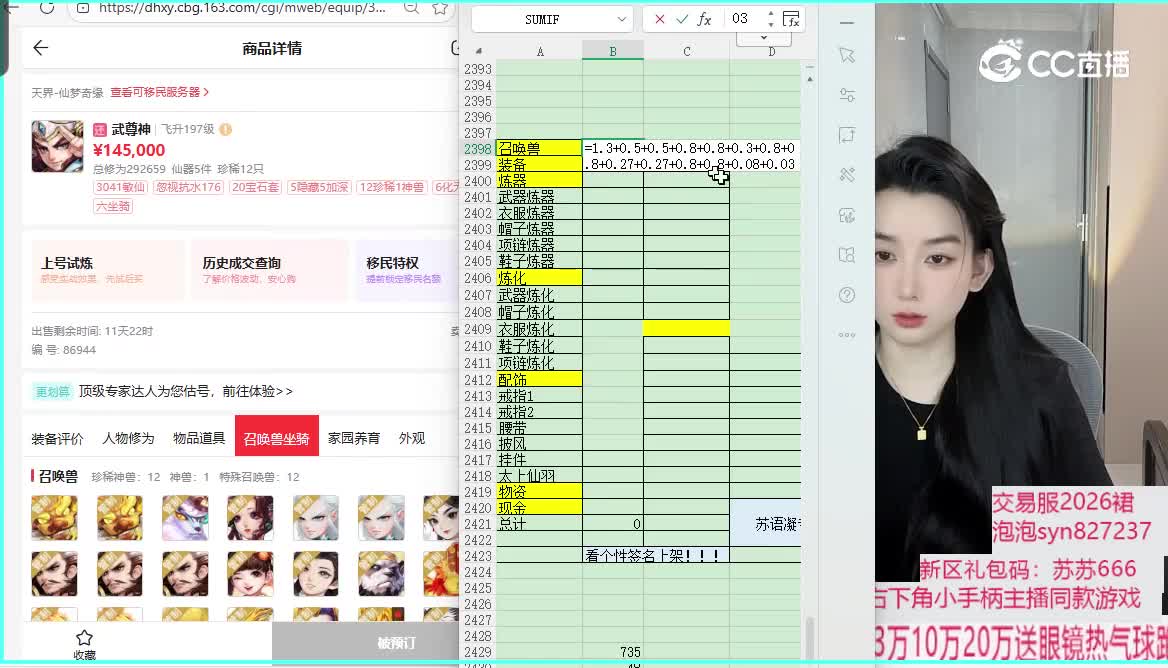Click the 忽视抗水176 tag
1168x668 pixels.
188,187
